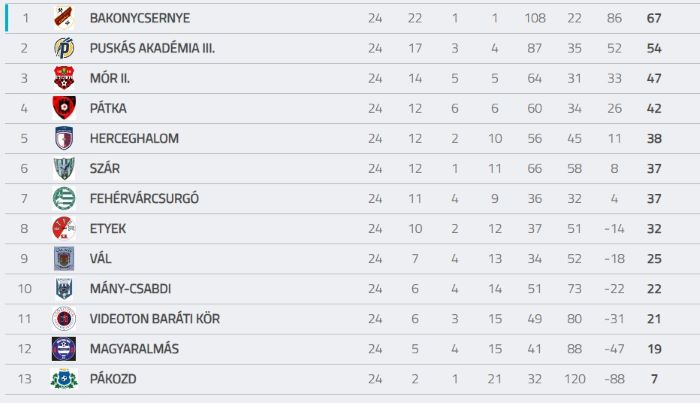This screenshot has height=403, width=700.
Task: Open the Herceghalom club crest
Action: (64, 138)
